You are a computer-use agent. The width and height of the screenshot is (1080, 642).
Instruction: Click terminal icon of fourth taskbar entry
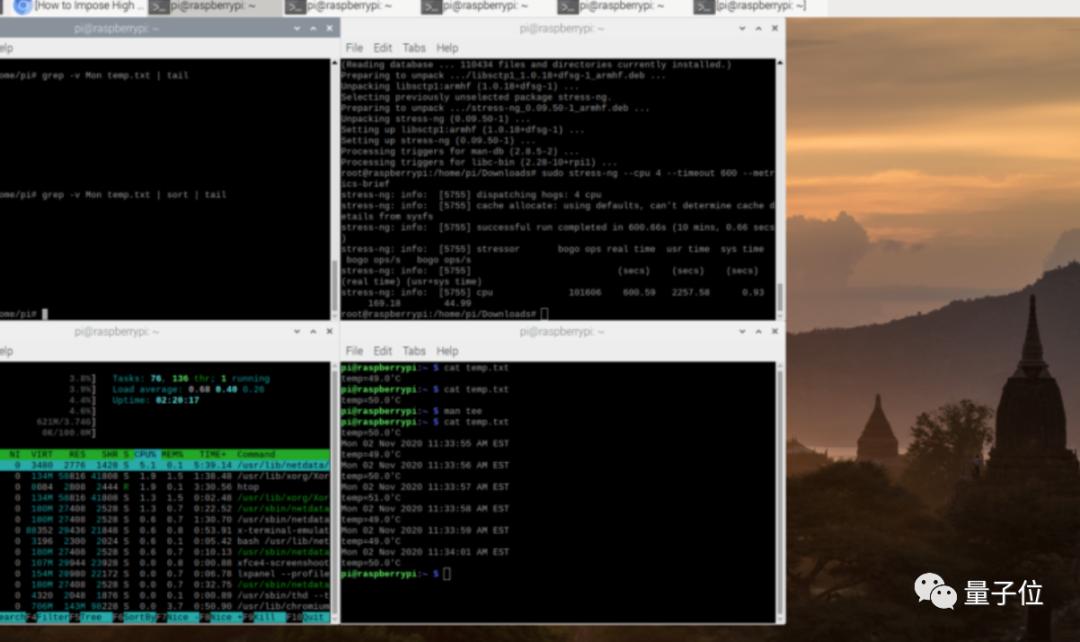pos(431,7)
